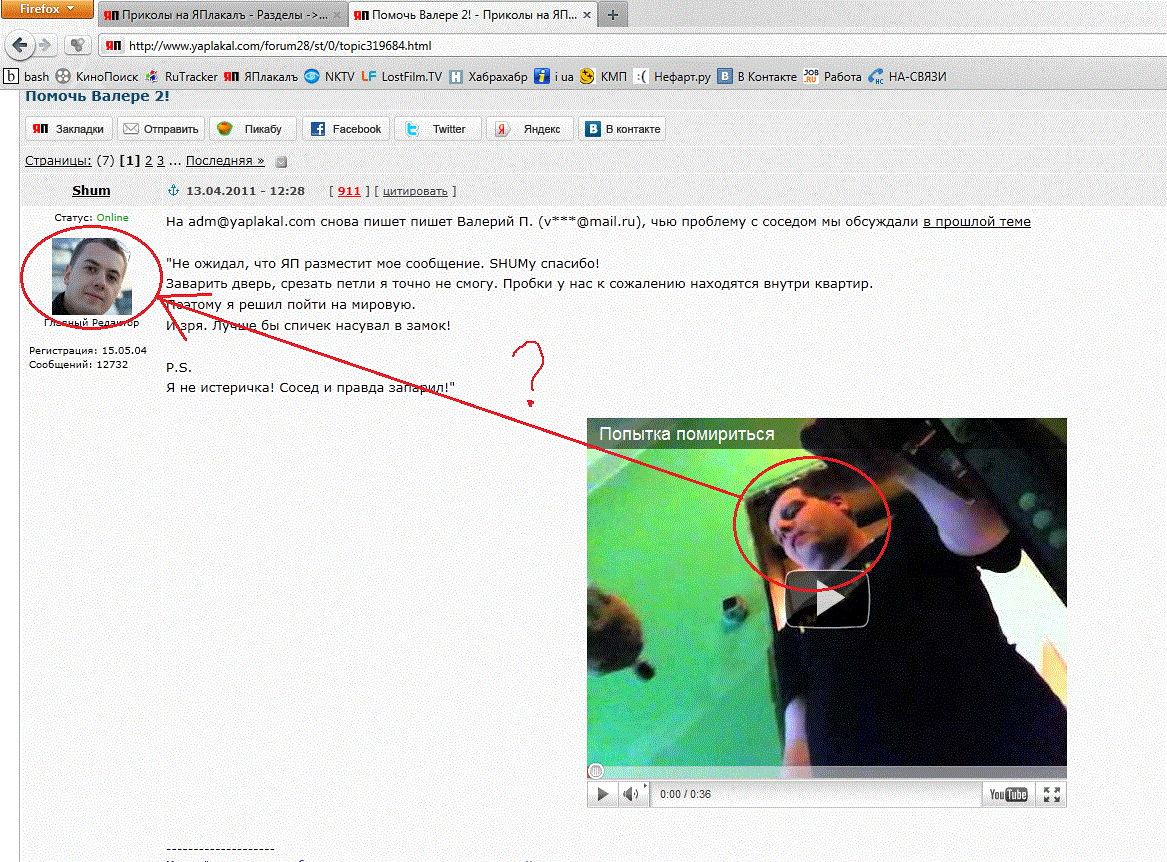Share the topic to Пикабу
Screen dimensions: 1167x862
pos(252,129)
